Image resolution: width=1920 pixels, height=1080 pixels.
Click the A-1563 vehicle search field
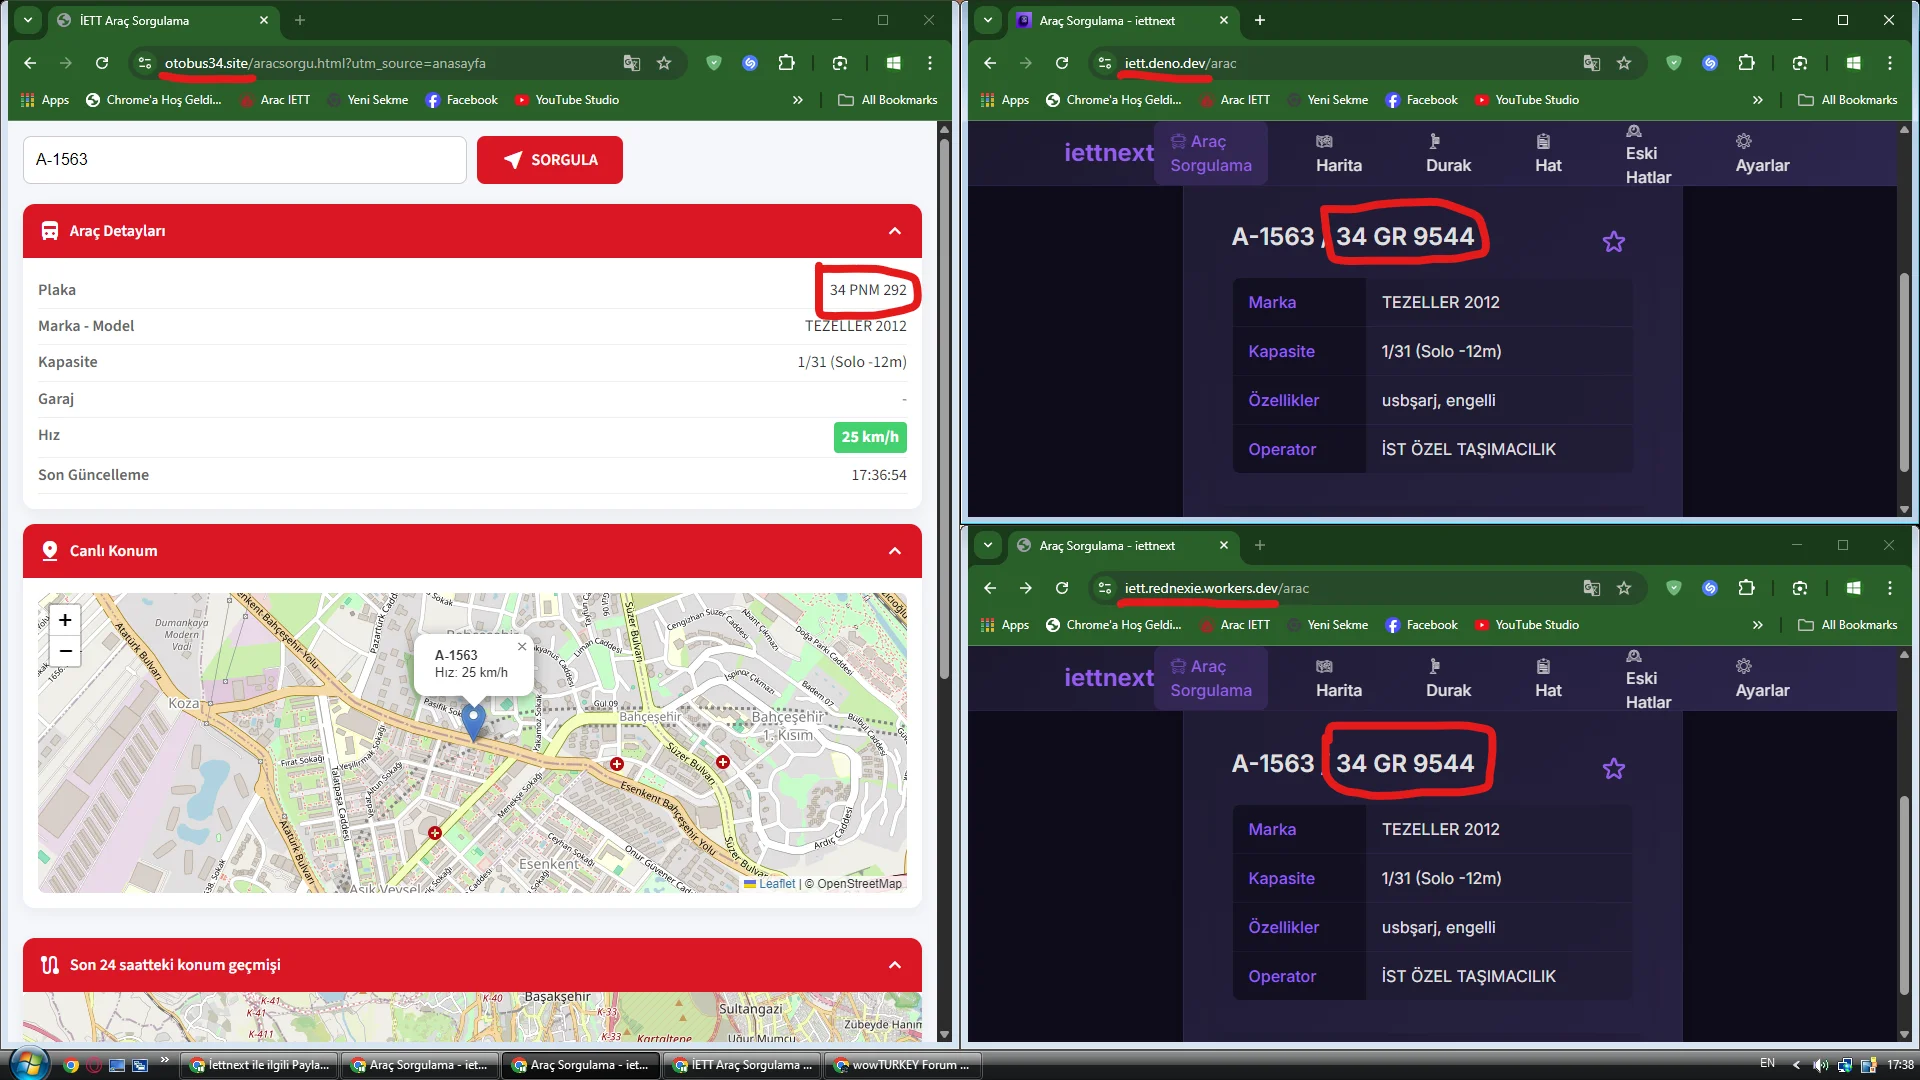point(245,160)
